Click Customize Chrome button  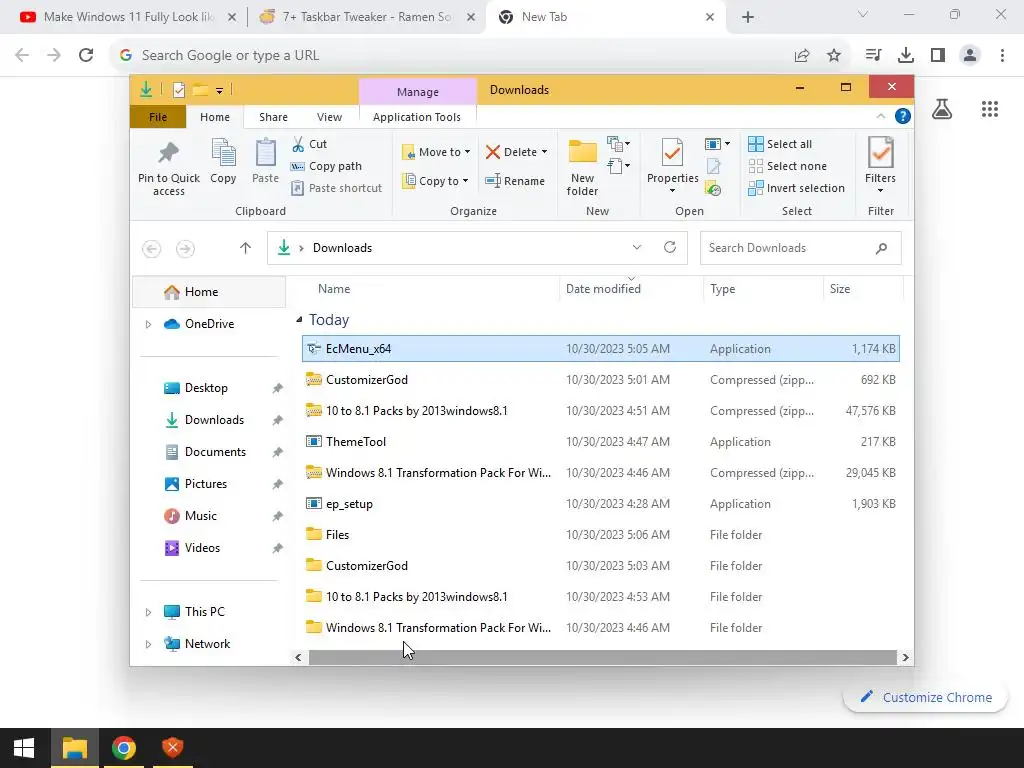(x=925, y=697)
